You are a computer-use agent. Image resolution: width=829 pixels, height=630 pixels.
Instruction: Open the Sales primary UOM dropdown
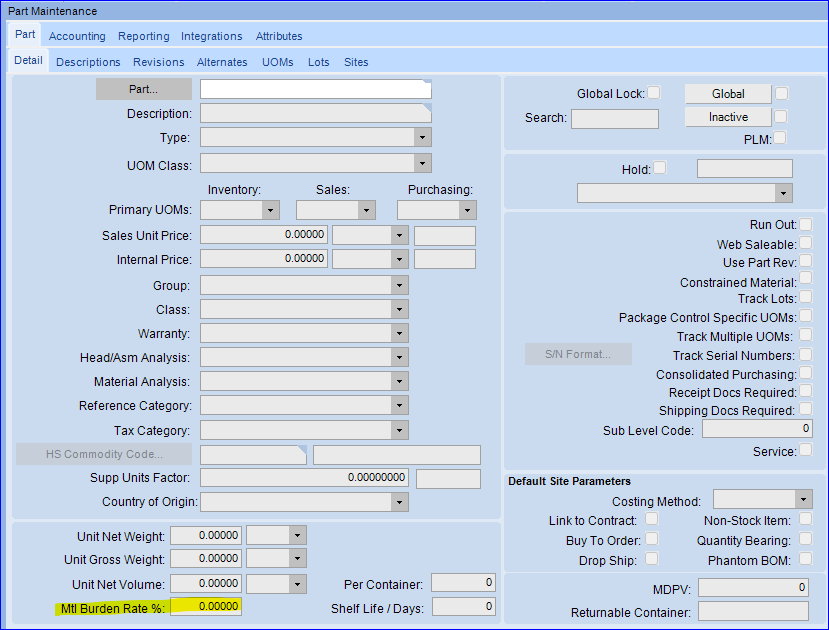(x=366, y=210)
